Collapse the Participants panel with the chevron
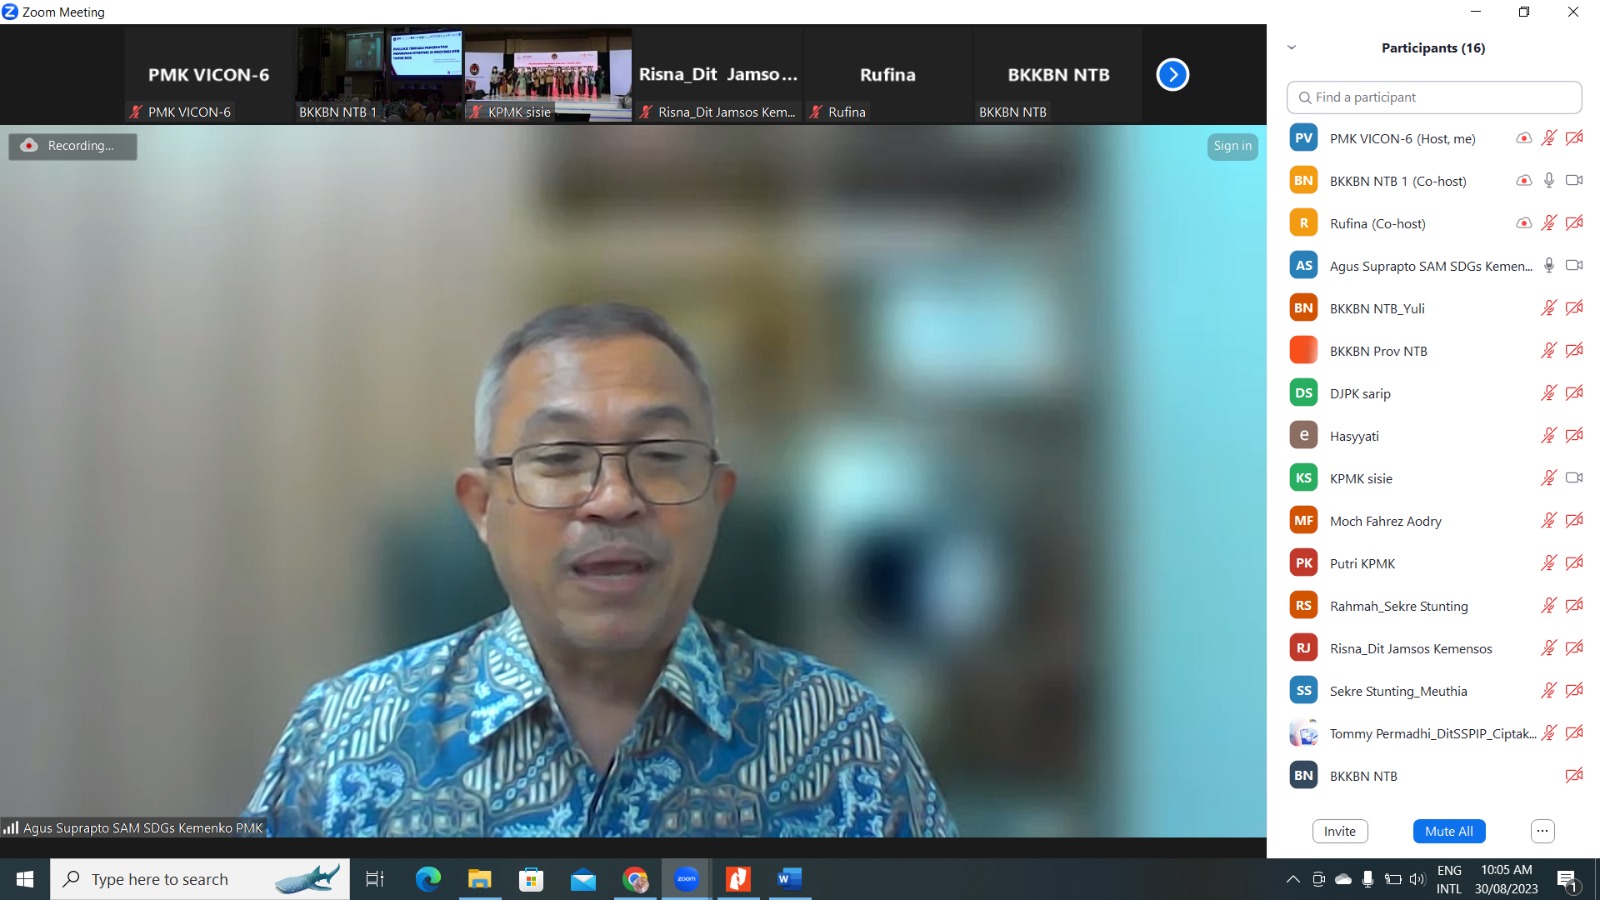The width and height of the screenshot is (1600, 900). (x=1291, y=48)
